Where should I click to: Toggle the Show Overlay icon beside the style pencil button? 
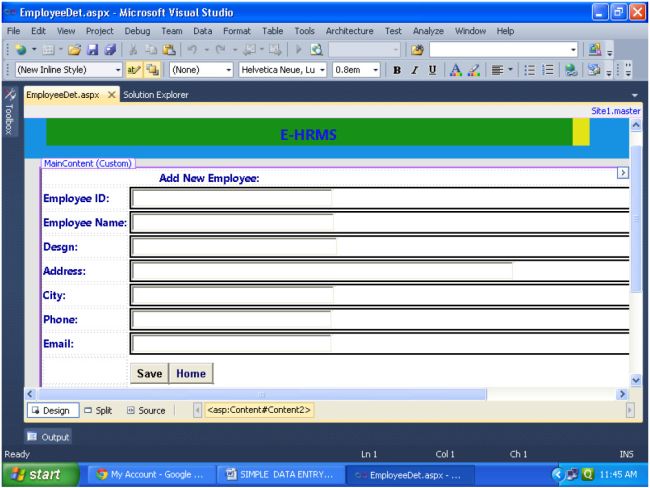tap(152, 70)
